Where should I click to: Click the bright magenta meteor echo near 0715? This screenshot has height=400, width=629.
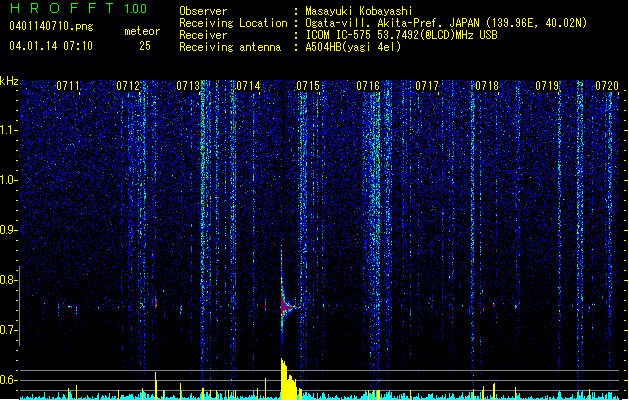coord(286,306)
